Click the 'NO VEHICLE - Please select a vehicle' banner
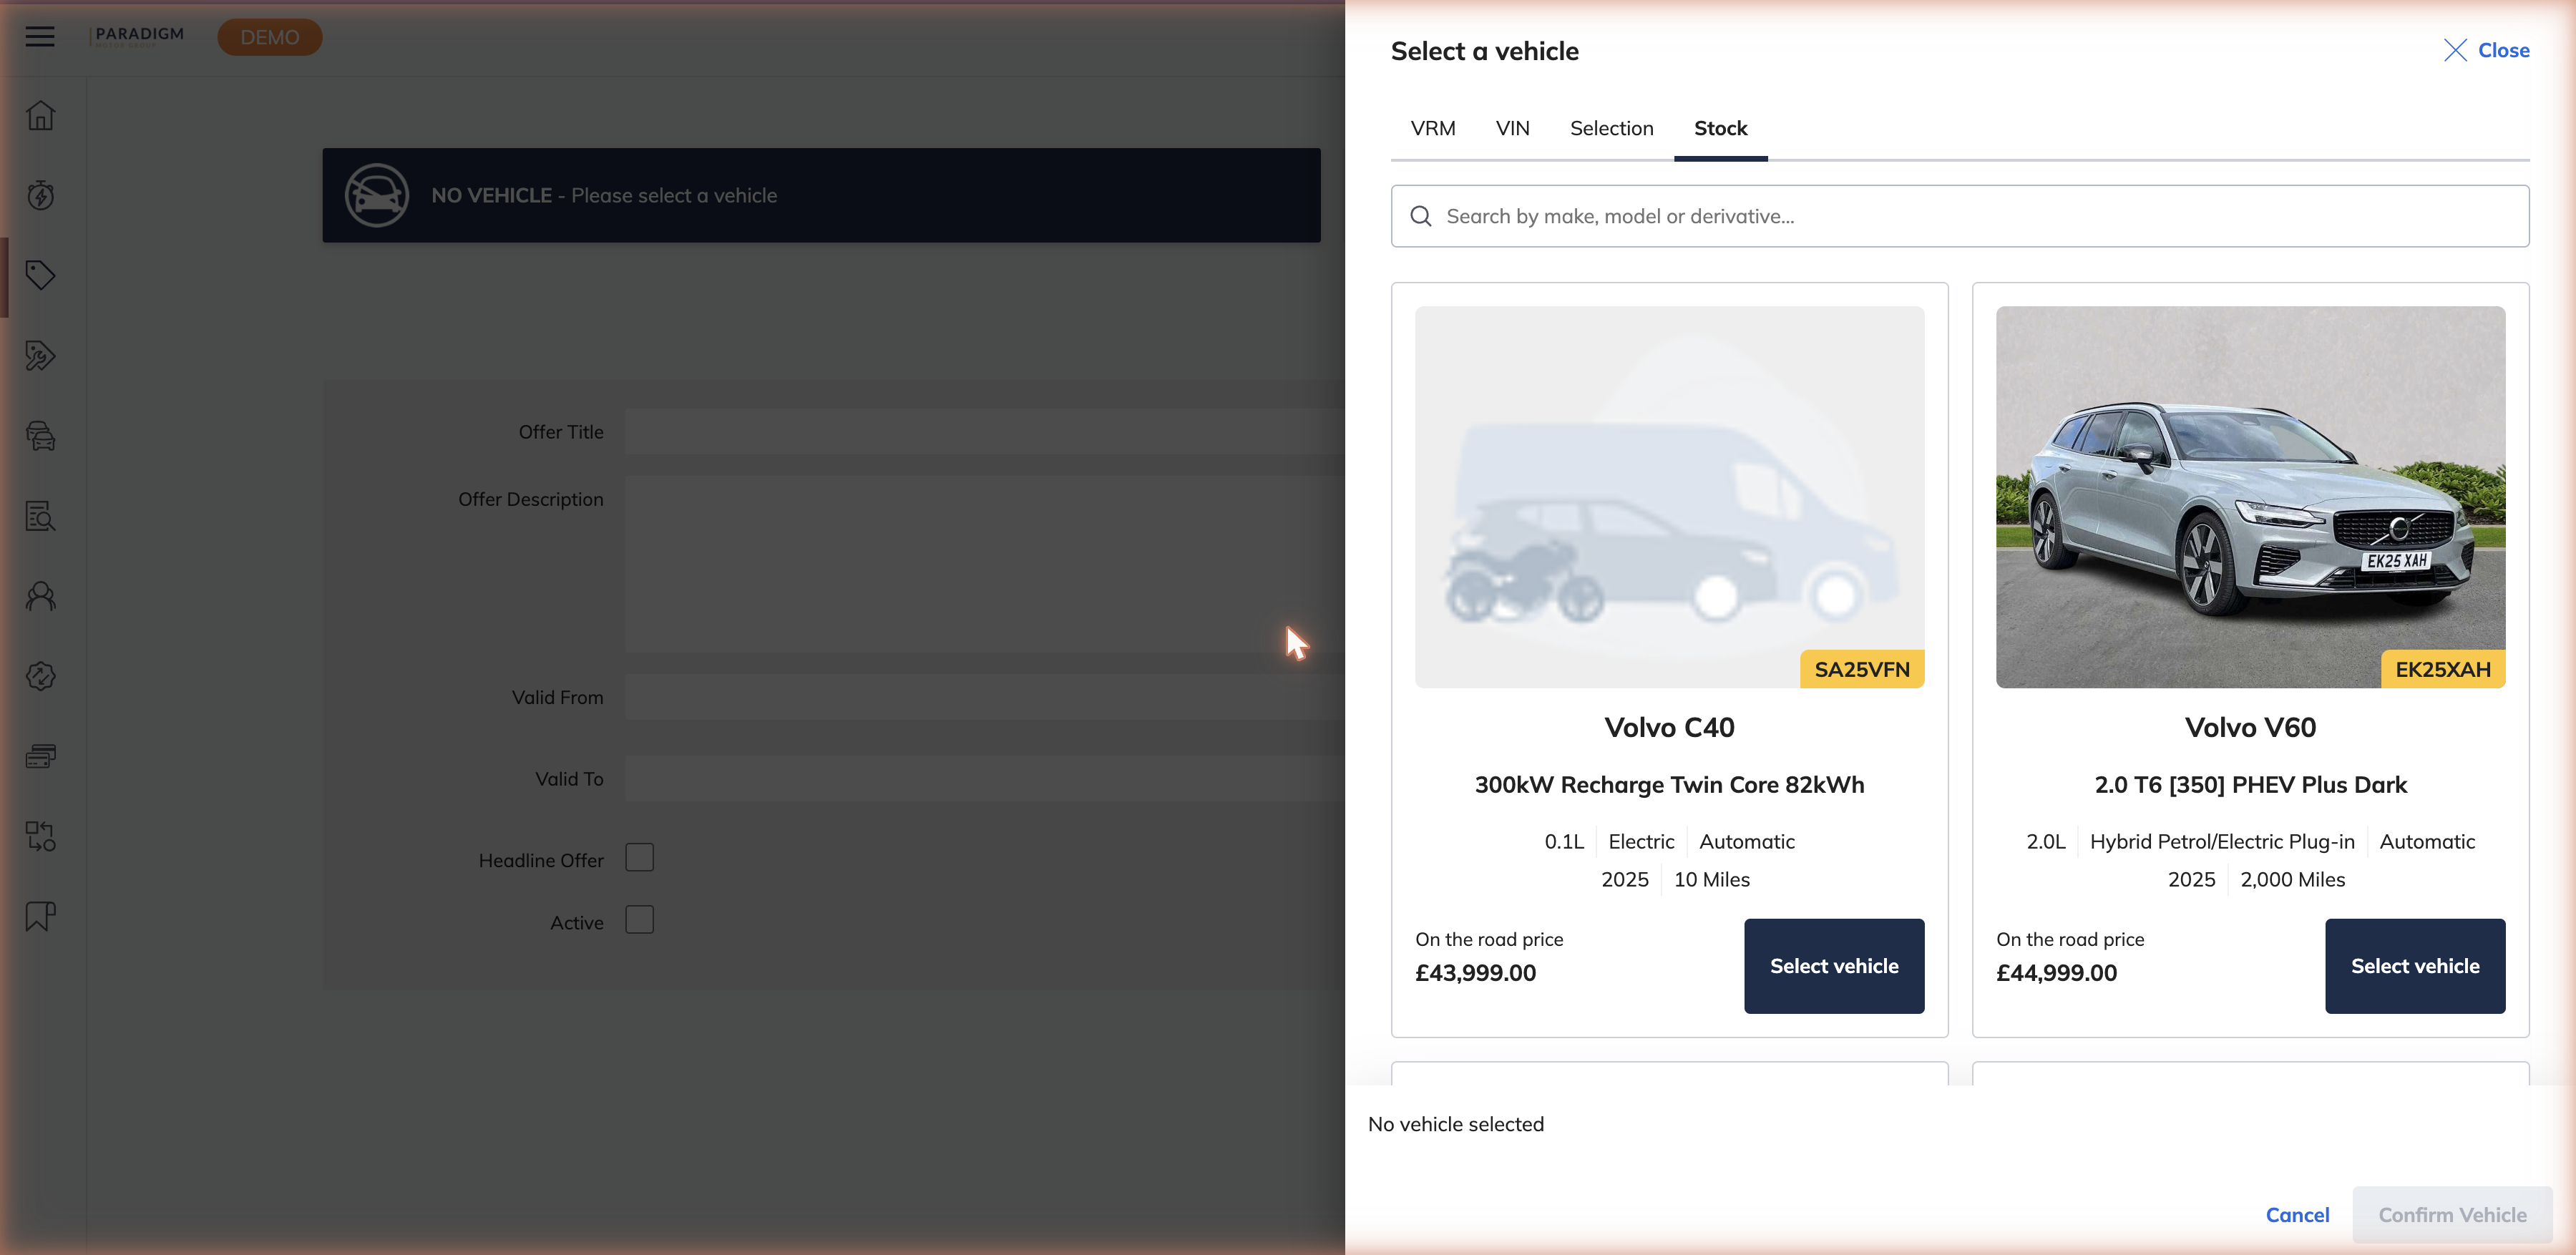This screenshot has height=1255, width=2576. point(821,195)
